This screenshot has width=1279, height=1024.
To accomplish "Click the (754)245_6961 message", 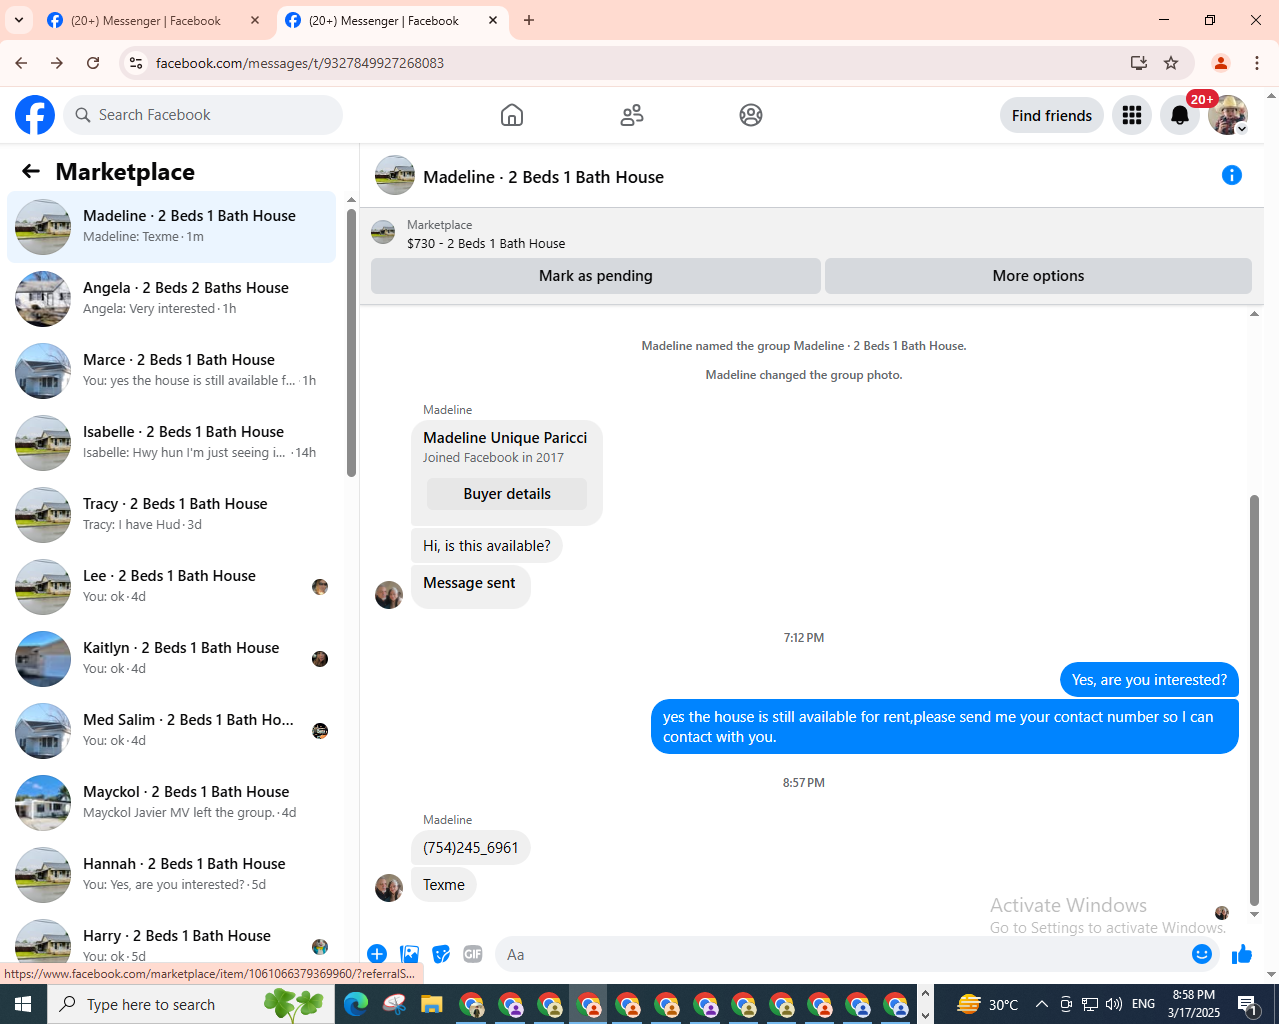I will 471,848.
